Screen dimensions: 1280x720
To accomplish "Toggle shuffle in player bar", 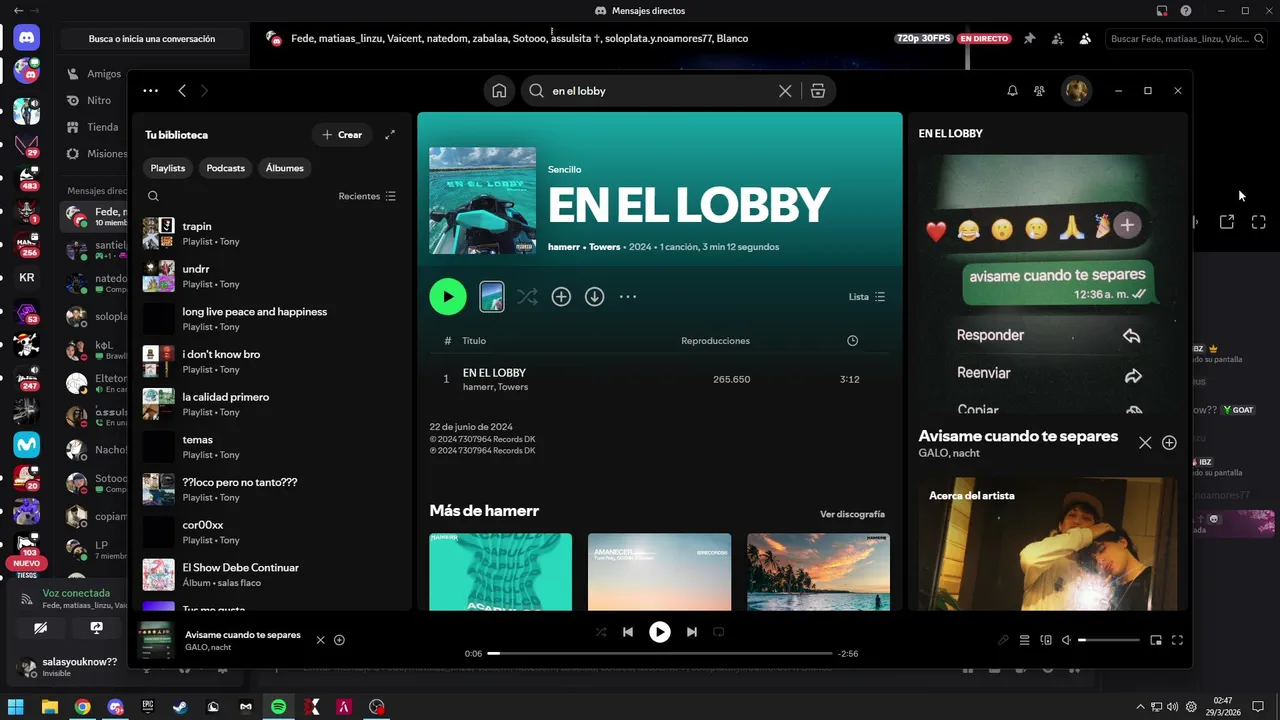I will click(x=601, y=632).
